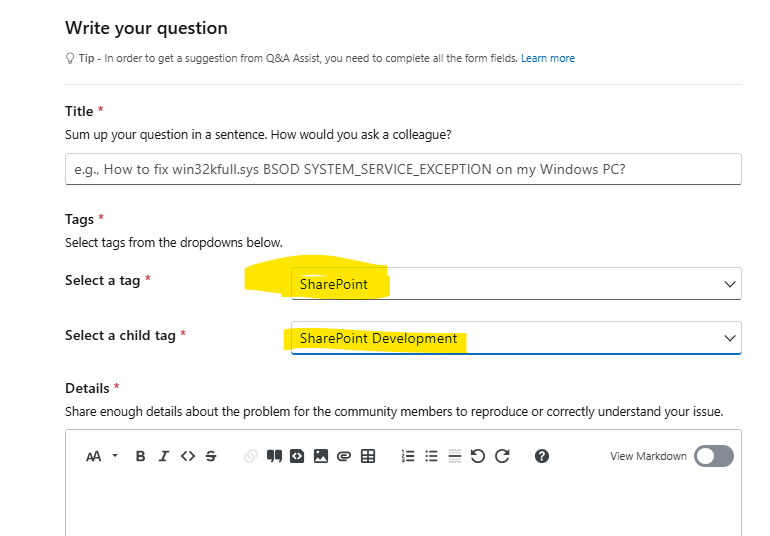Undo the last edit
This screenshot has width=770, height=536.
(x=478, y=456)
